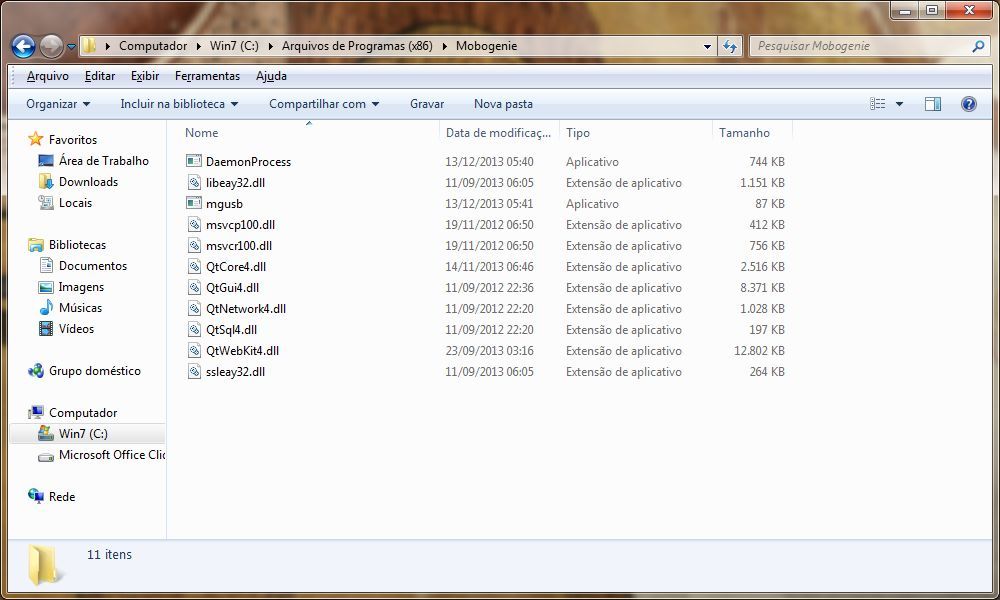Expand breadcrumb arrow after Win7 (C:)

270,46
